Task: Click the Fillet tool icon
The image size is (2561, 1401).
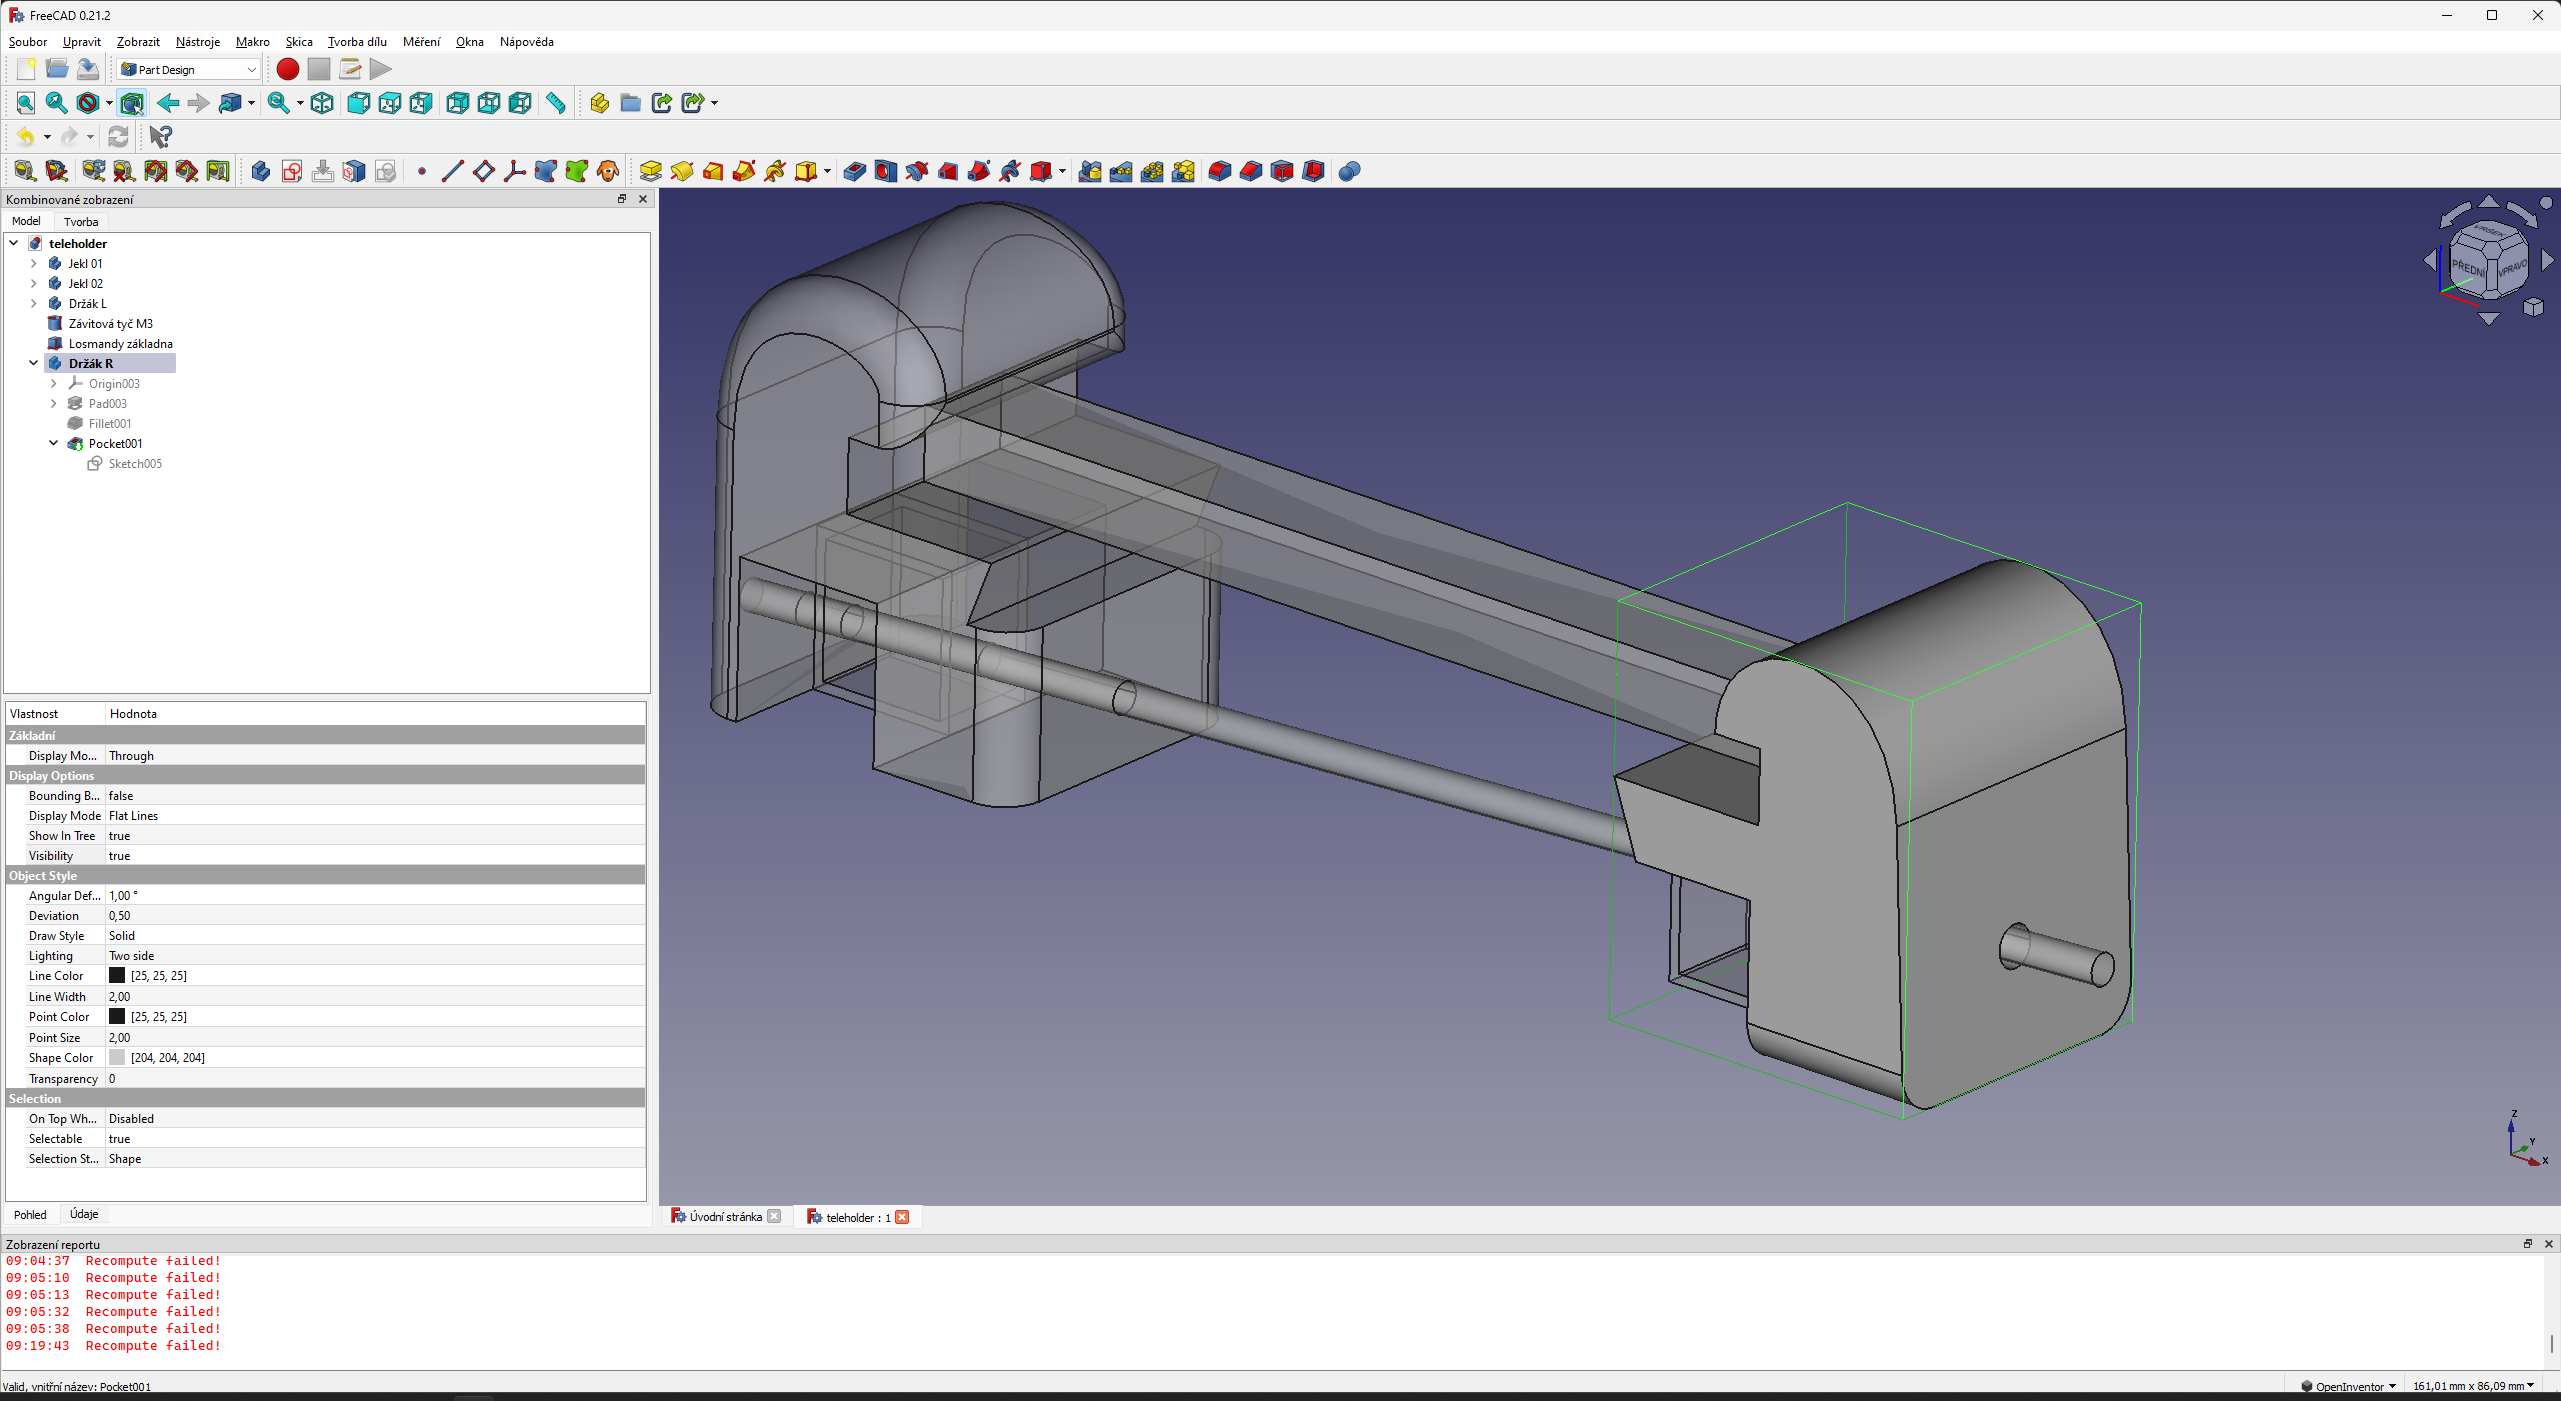Action: pos(1219,172)
